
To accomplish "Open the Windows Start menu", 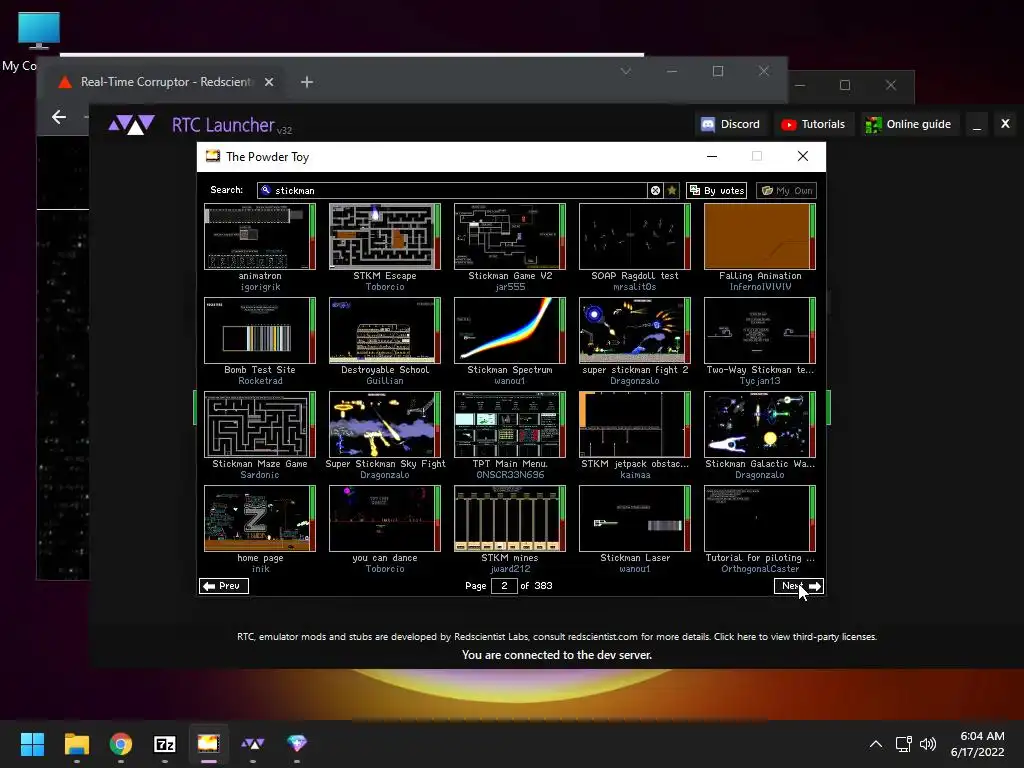I will point(32,744).
